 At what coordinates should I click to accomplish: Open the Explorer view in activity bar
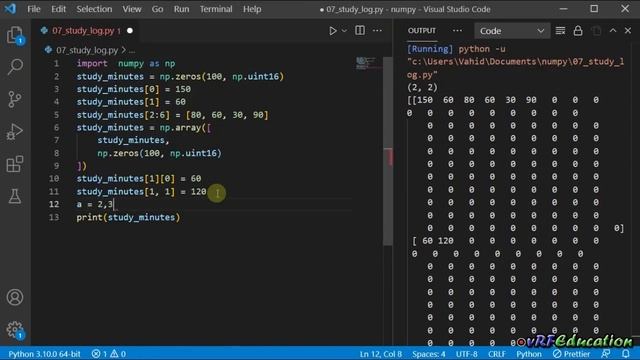(15, 35)
